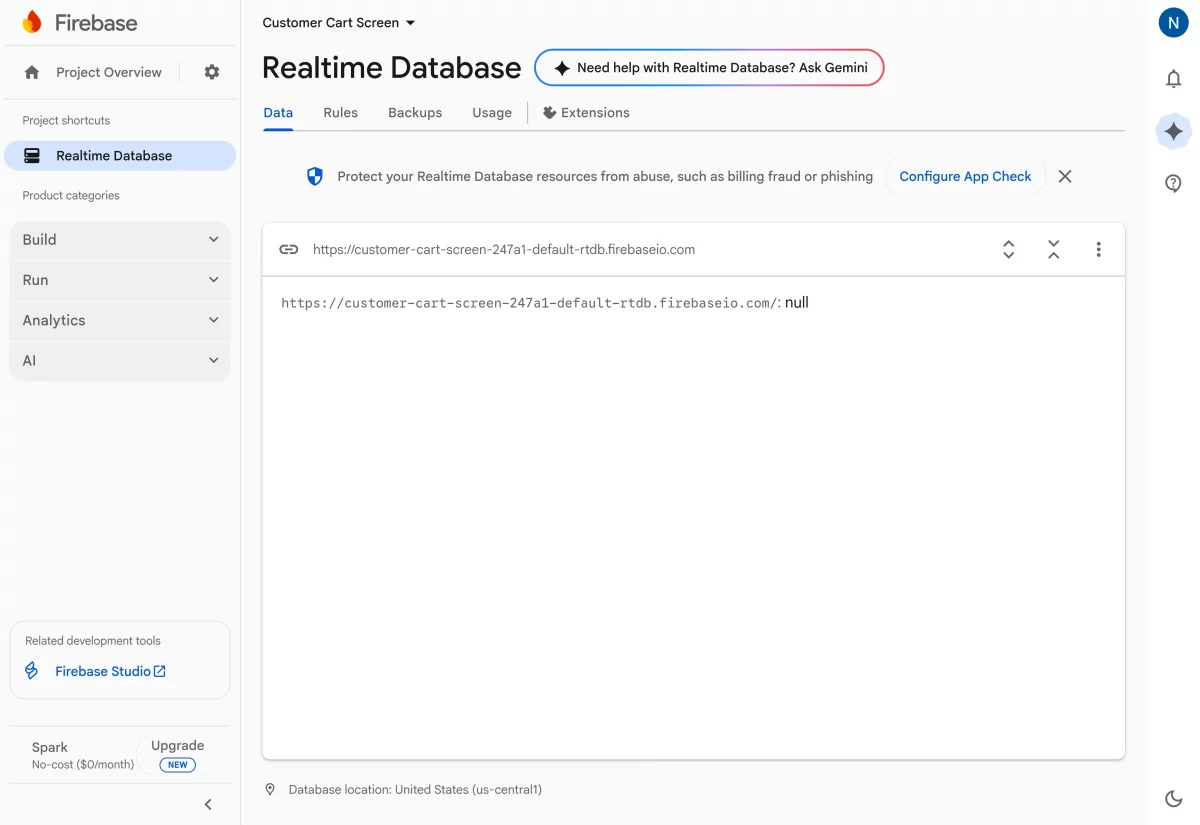Image resolution: width=1200 pixels, height=825 pixels.
Task: Expand the Analytics category
Action: tap(120, 320)
